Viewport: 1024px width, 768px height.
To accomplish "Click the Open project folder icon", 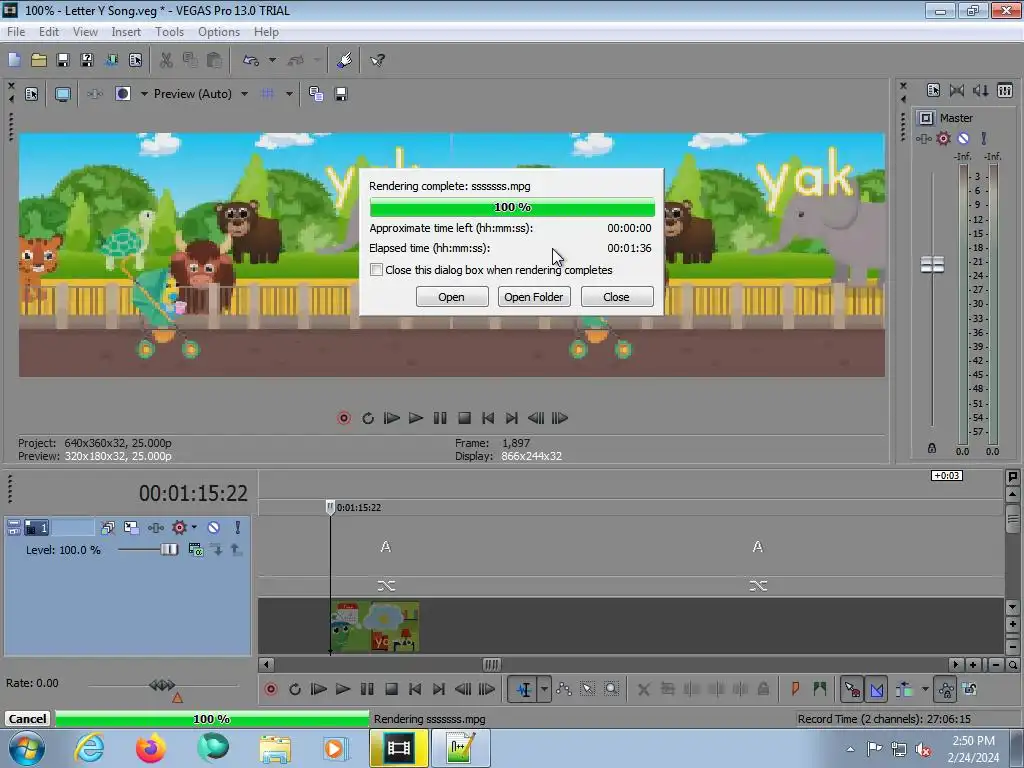I will pos(39,60).
